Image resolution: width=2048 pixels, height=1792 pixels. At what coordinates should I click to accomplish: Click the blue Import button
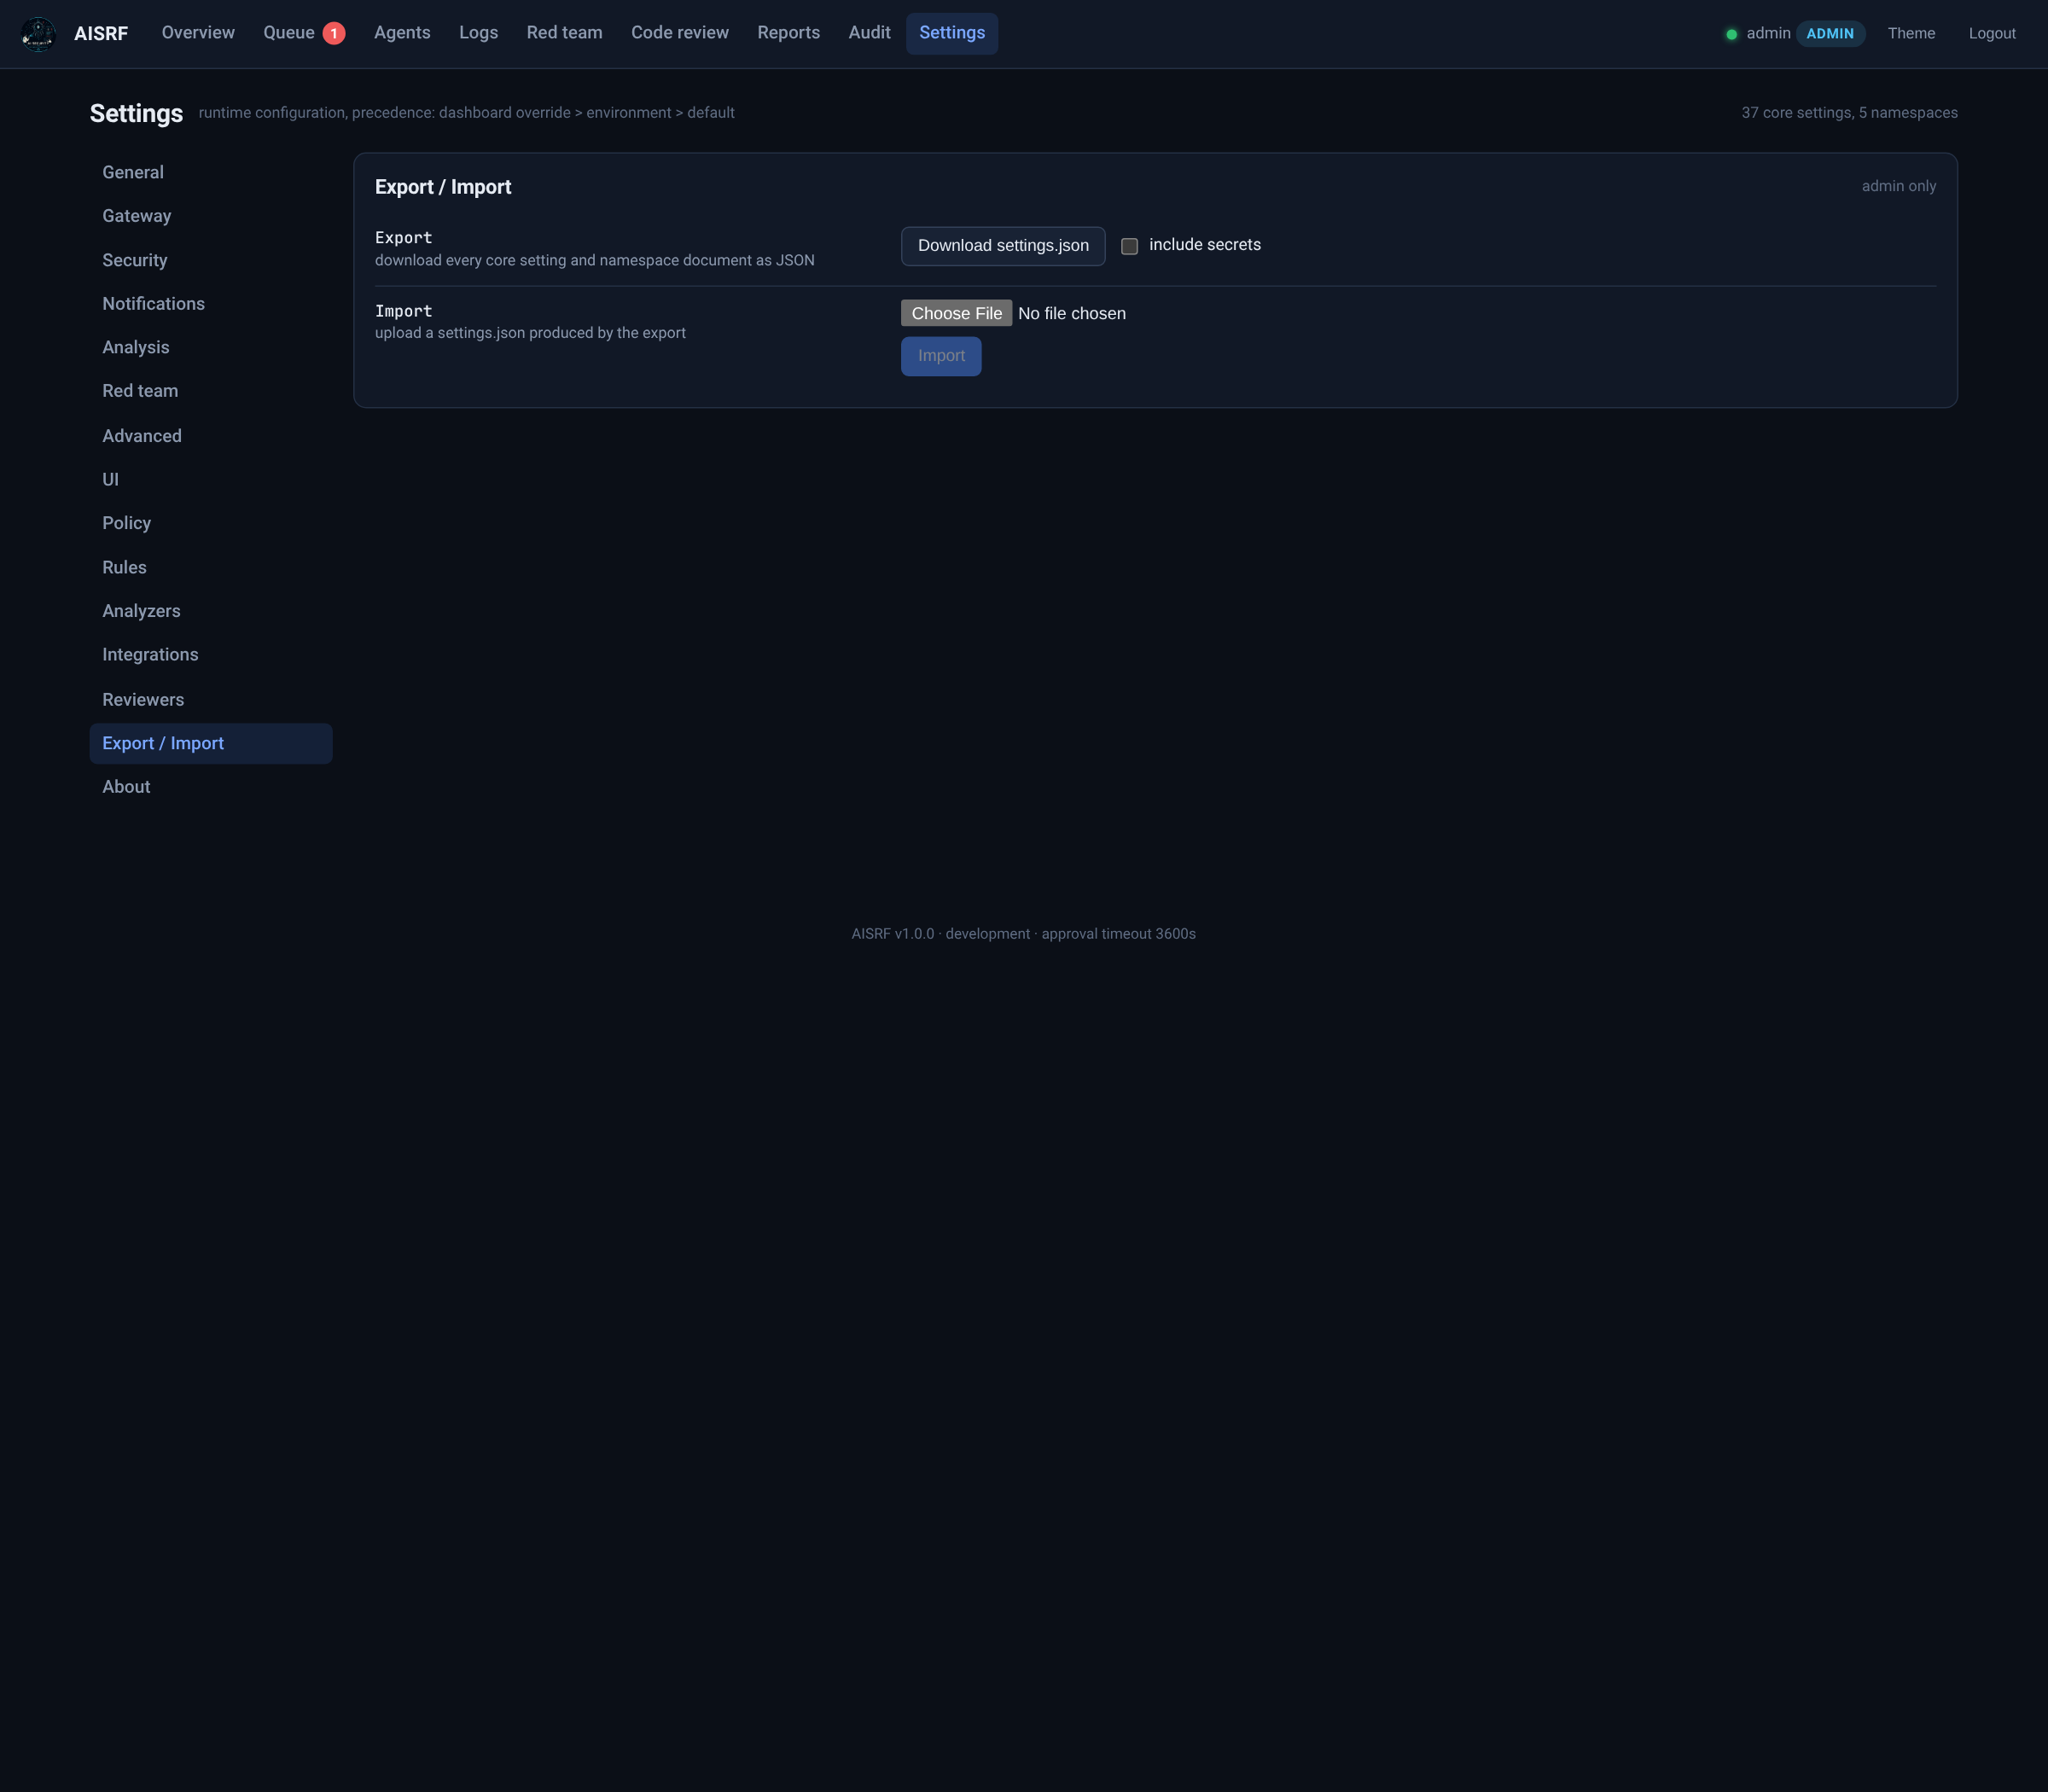click(x=941, y=356)
